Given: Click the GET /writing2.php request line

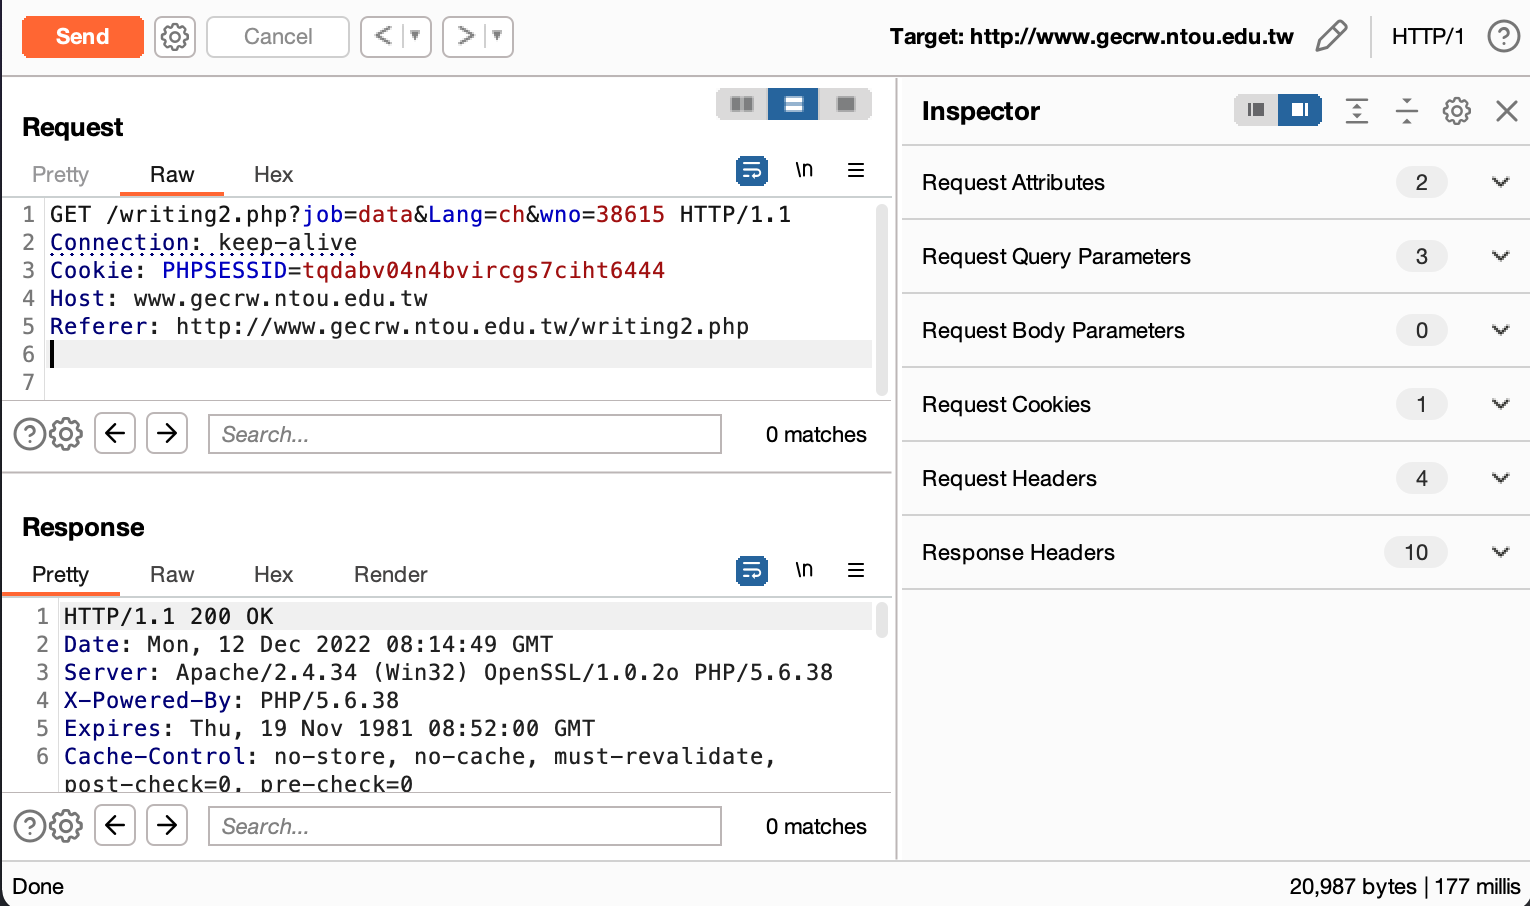Looking at the screenshot, I should click(420, 215).
